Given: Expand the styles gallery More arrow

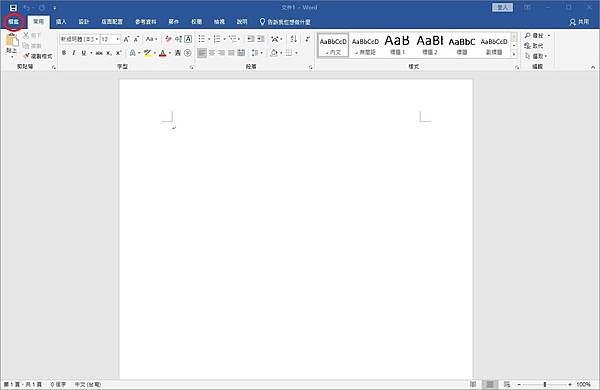Looking at the screenshot, I should coord(514,54).
